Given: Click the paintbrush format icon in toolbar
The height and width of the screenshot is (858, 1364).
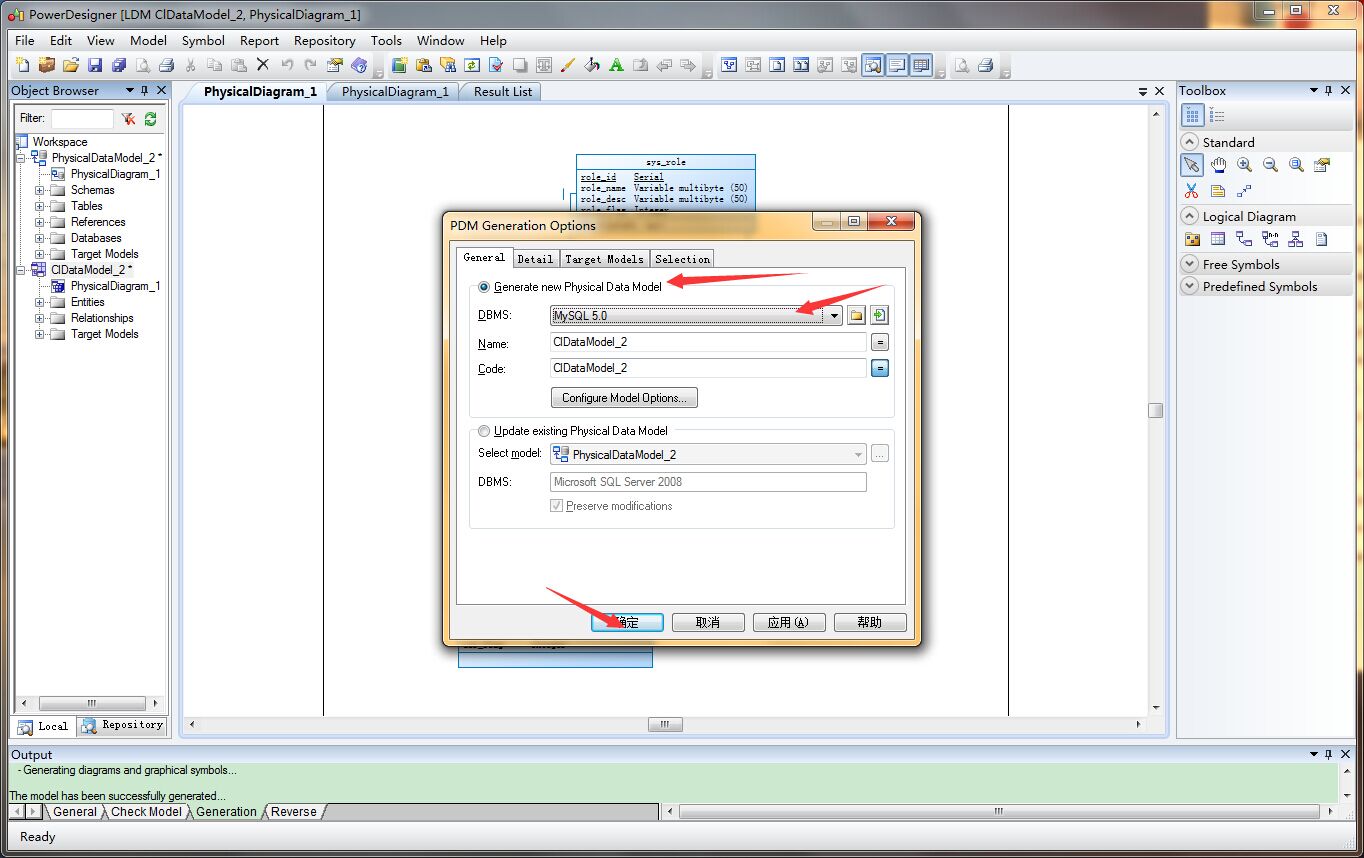Looking at the screenshot, I should 568,65.
